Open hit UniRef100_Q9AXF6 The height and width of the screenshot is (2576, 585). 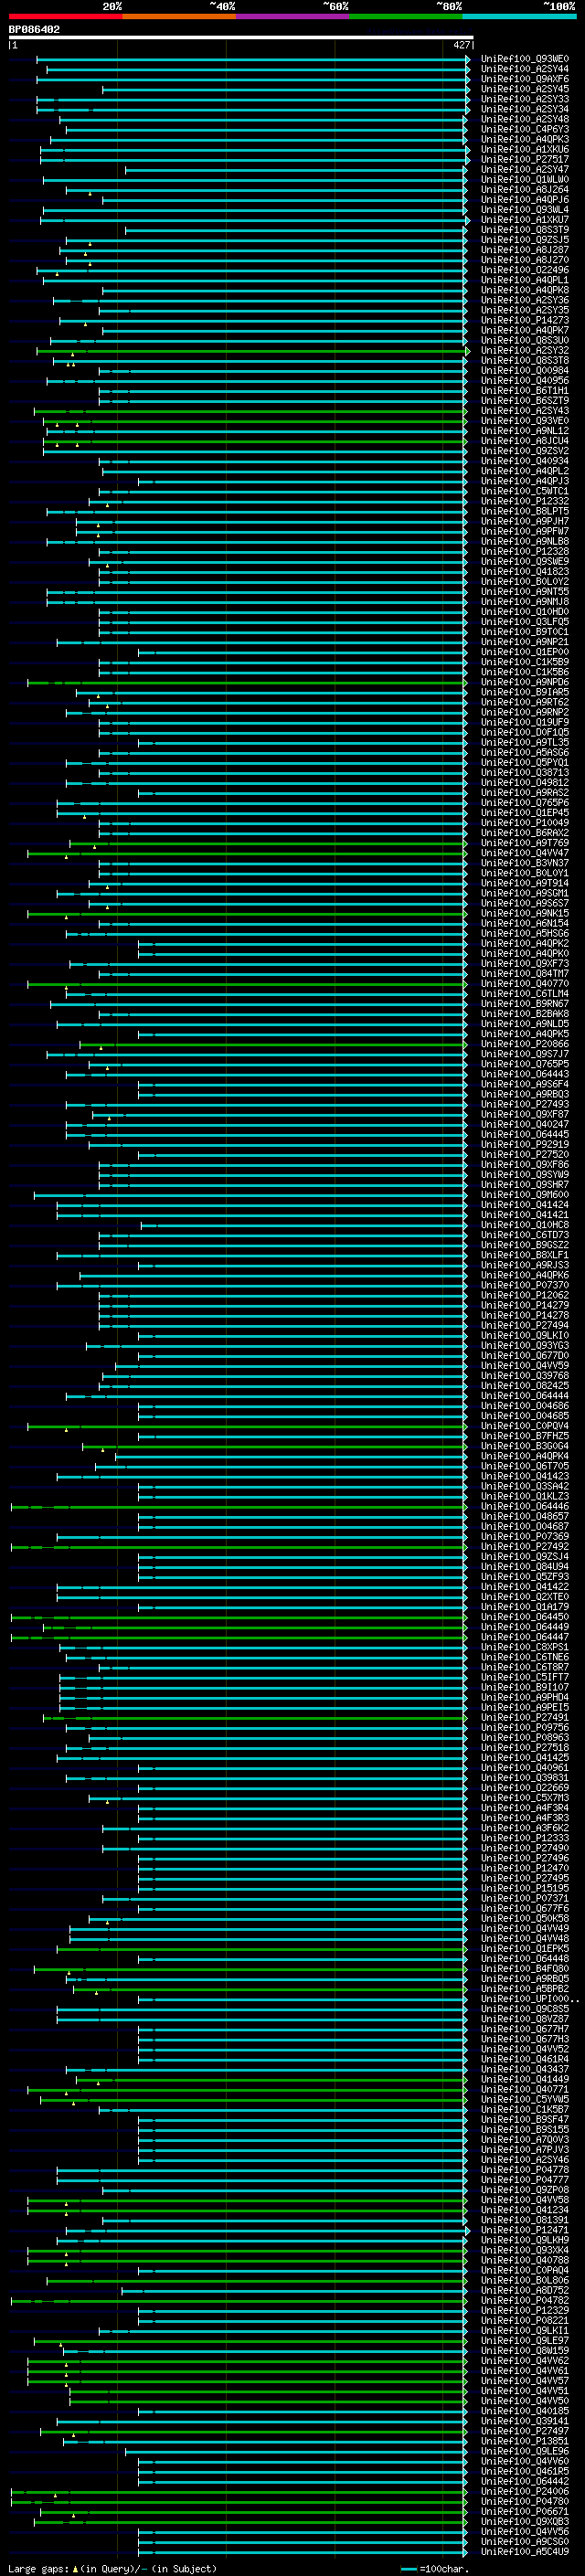click(x=525, y=79)
